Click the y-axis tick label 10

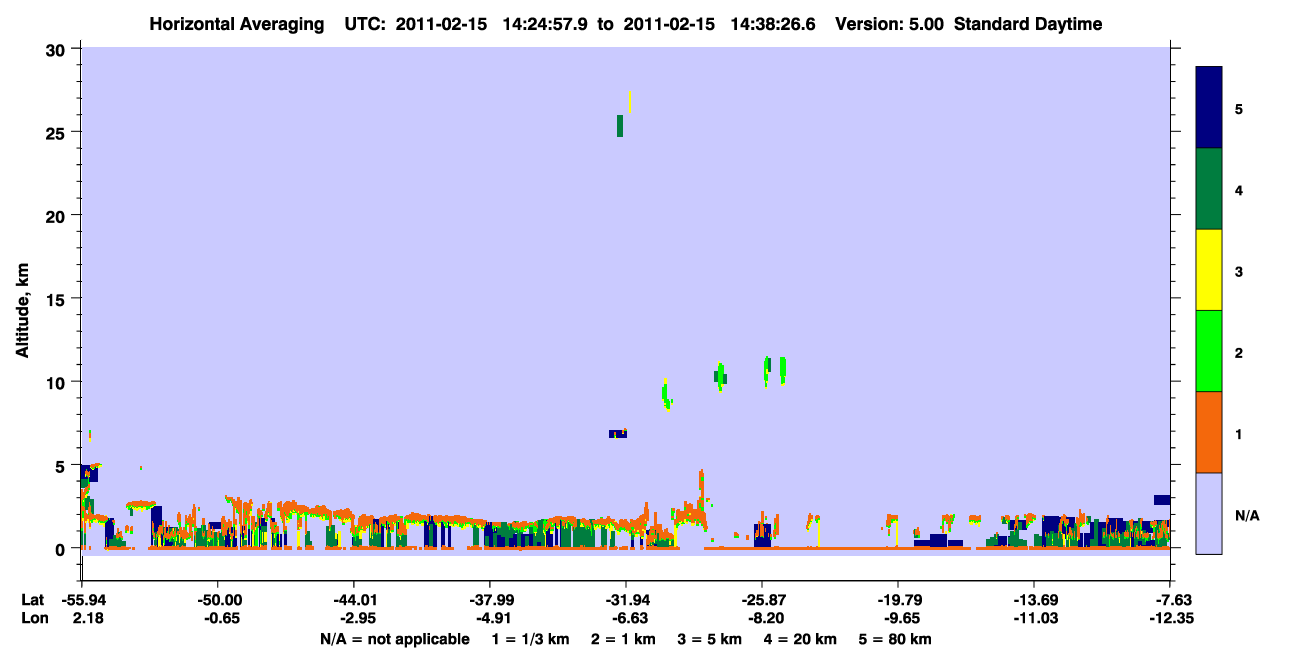coord(57,382)
